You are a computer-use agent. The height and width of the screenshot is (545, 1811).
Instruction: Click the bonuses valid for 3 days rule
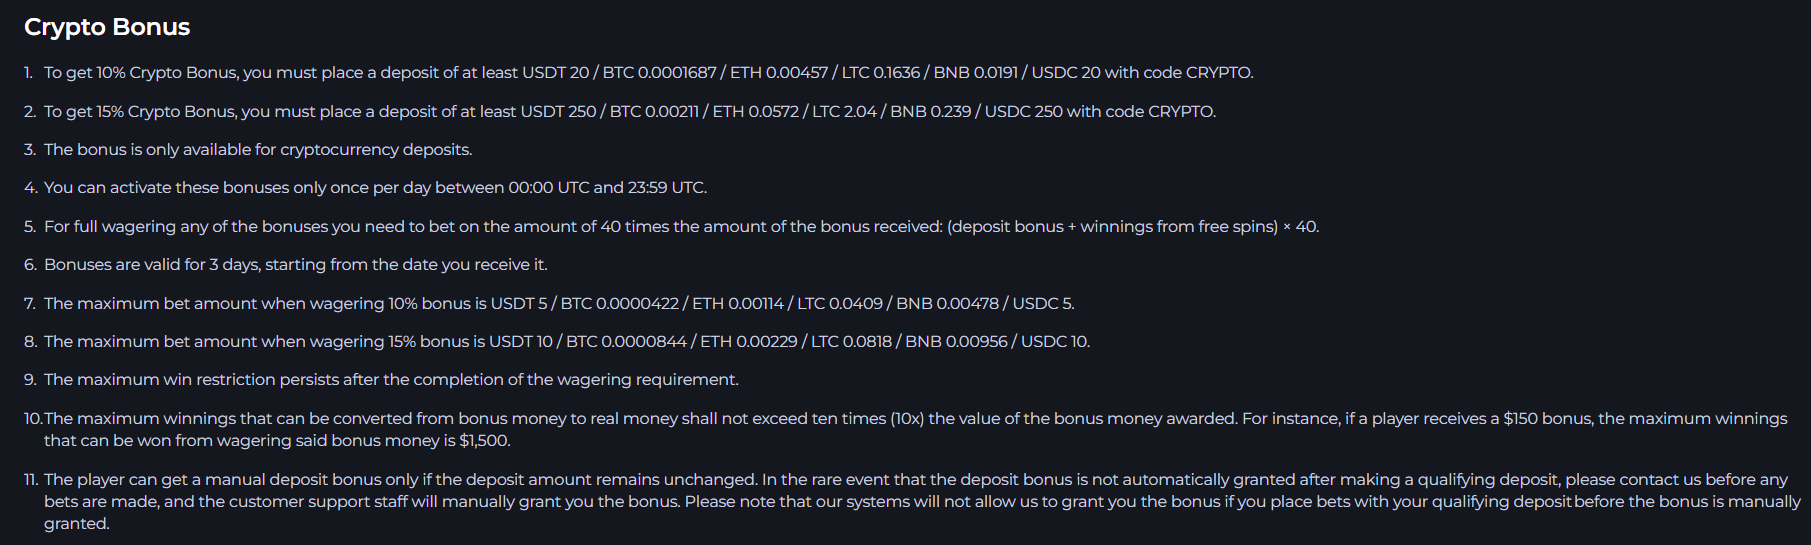295,265
